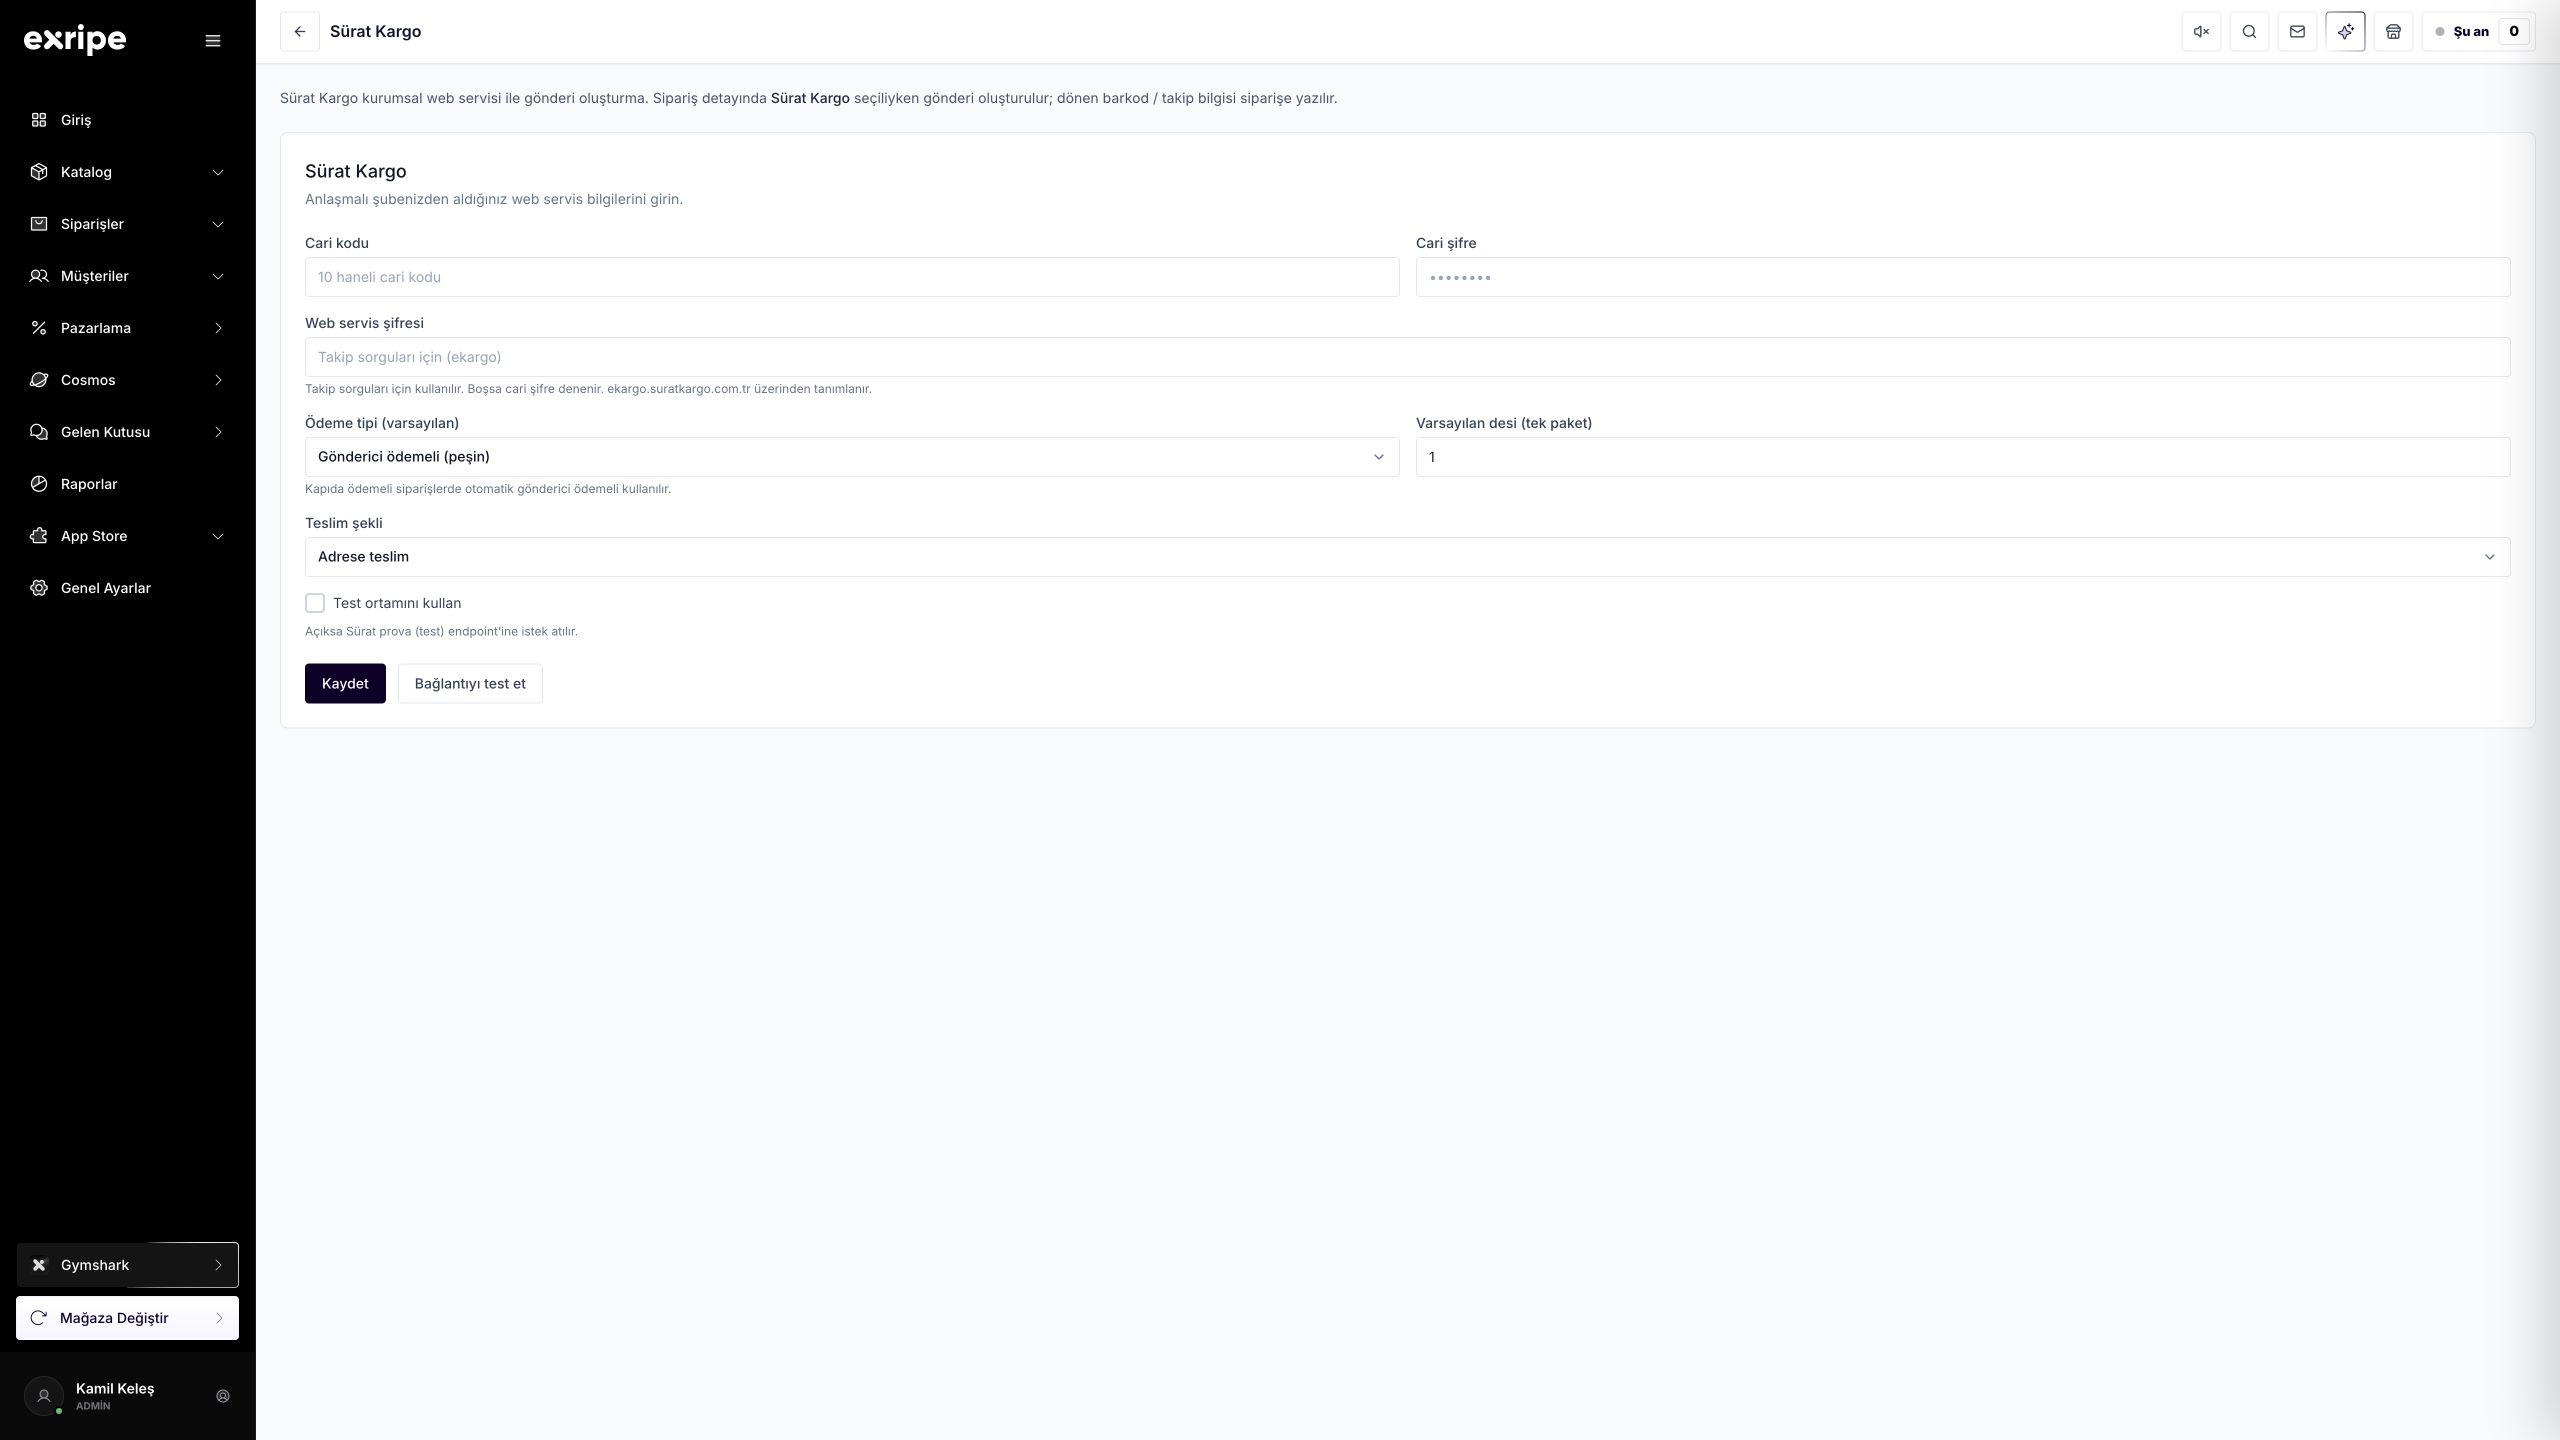
Task: Expand the Siparişler sidebar section
Action: 127,224
